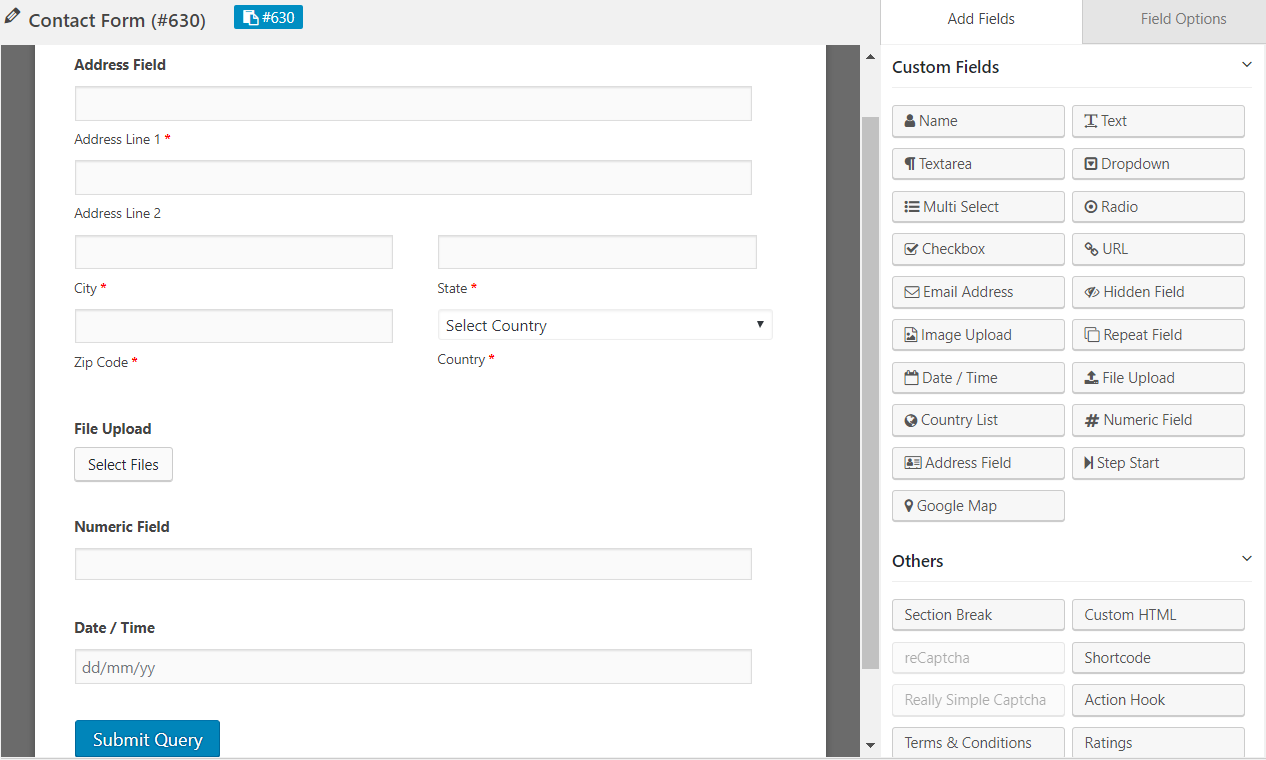Viewport: 1266px width, 760px height.
Task: Switch to the Field Options tab
Action: (1183, 19)
